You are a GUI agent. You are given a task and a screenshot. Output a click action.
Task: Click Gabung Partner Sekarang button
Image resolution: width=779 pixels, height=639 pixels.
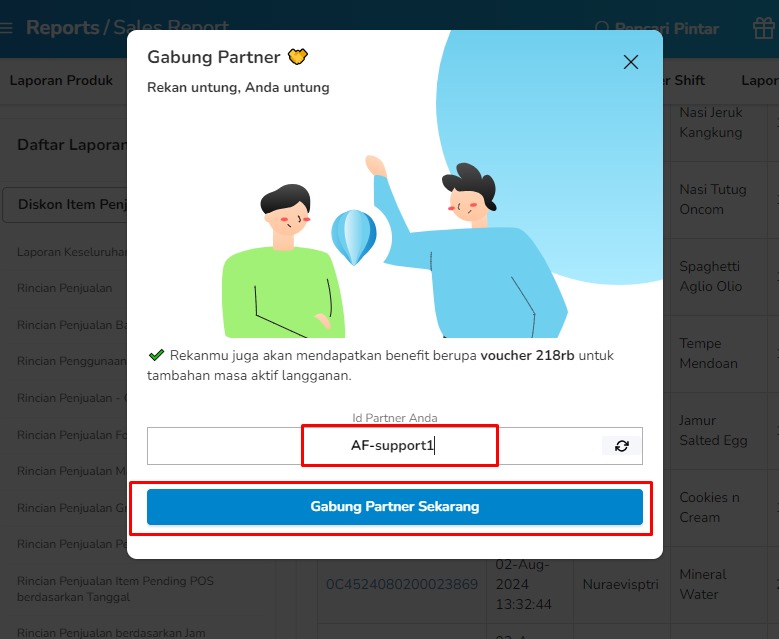tap(394, 507)
